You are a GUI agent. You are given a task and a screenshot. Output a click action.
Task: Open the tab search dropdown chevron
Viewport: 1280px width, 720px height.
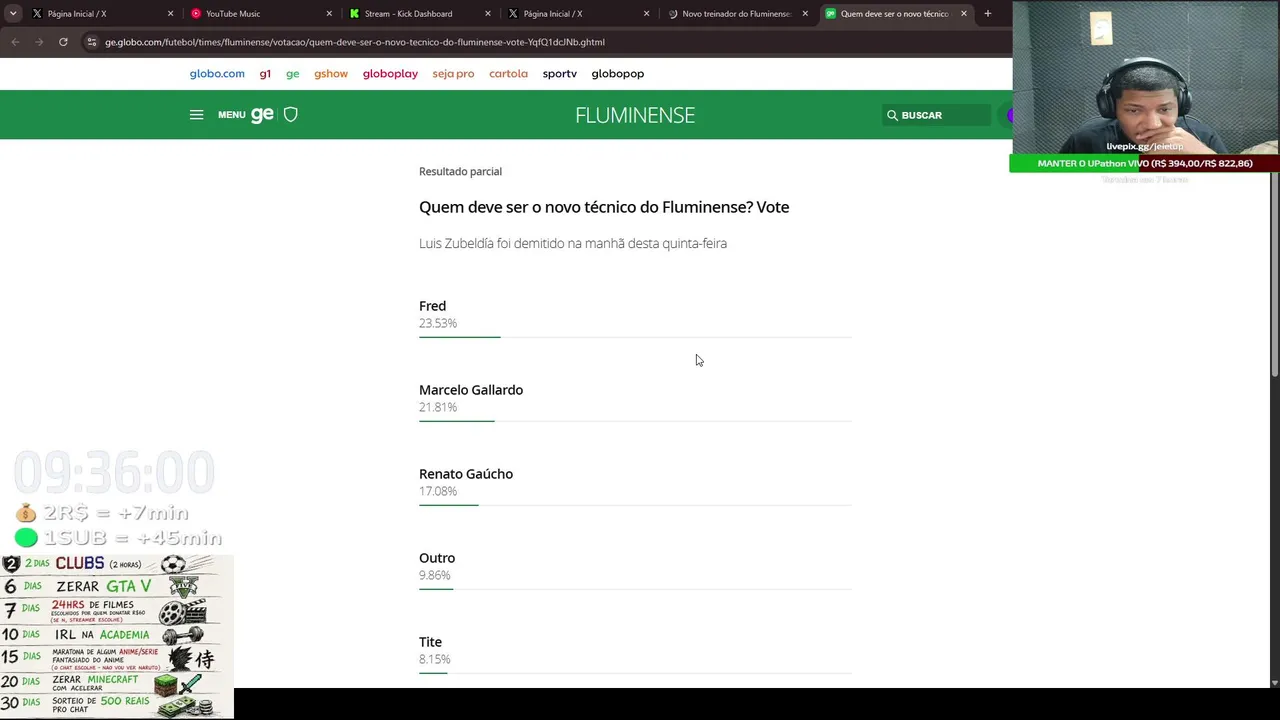click(x=13, y=14)
